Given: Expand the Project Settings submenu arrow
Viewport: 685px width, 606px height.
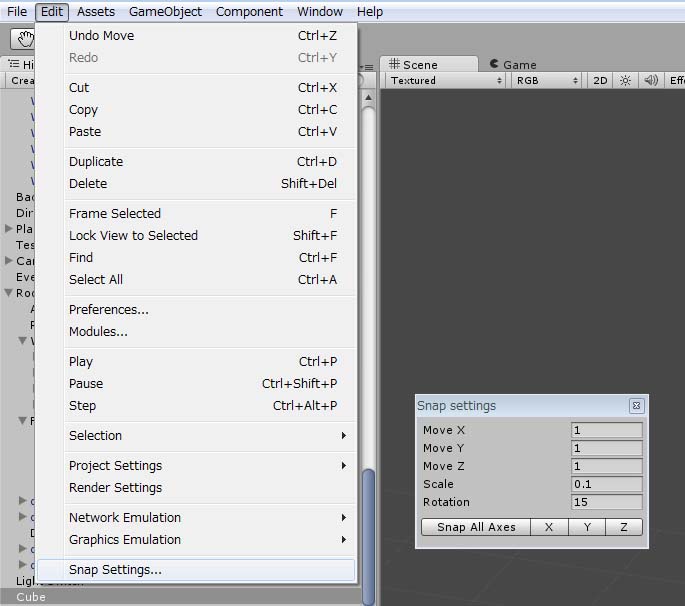Looking at the screenshot, I should click(x=344, y=465).
